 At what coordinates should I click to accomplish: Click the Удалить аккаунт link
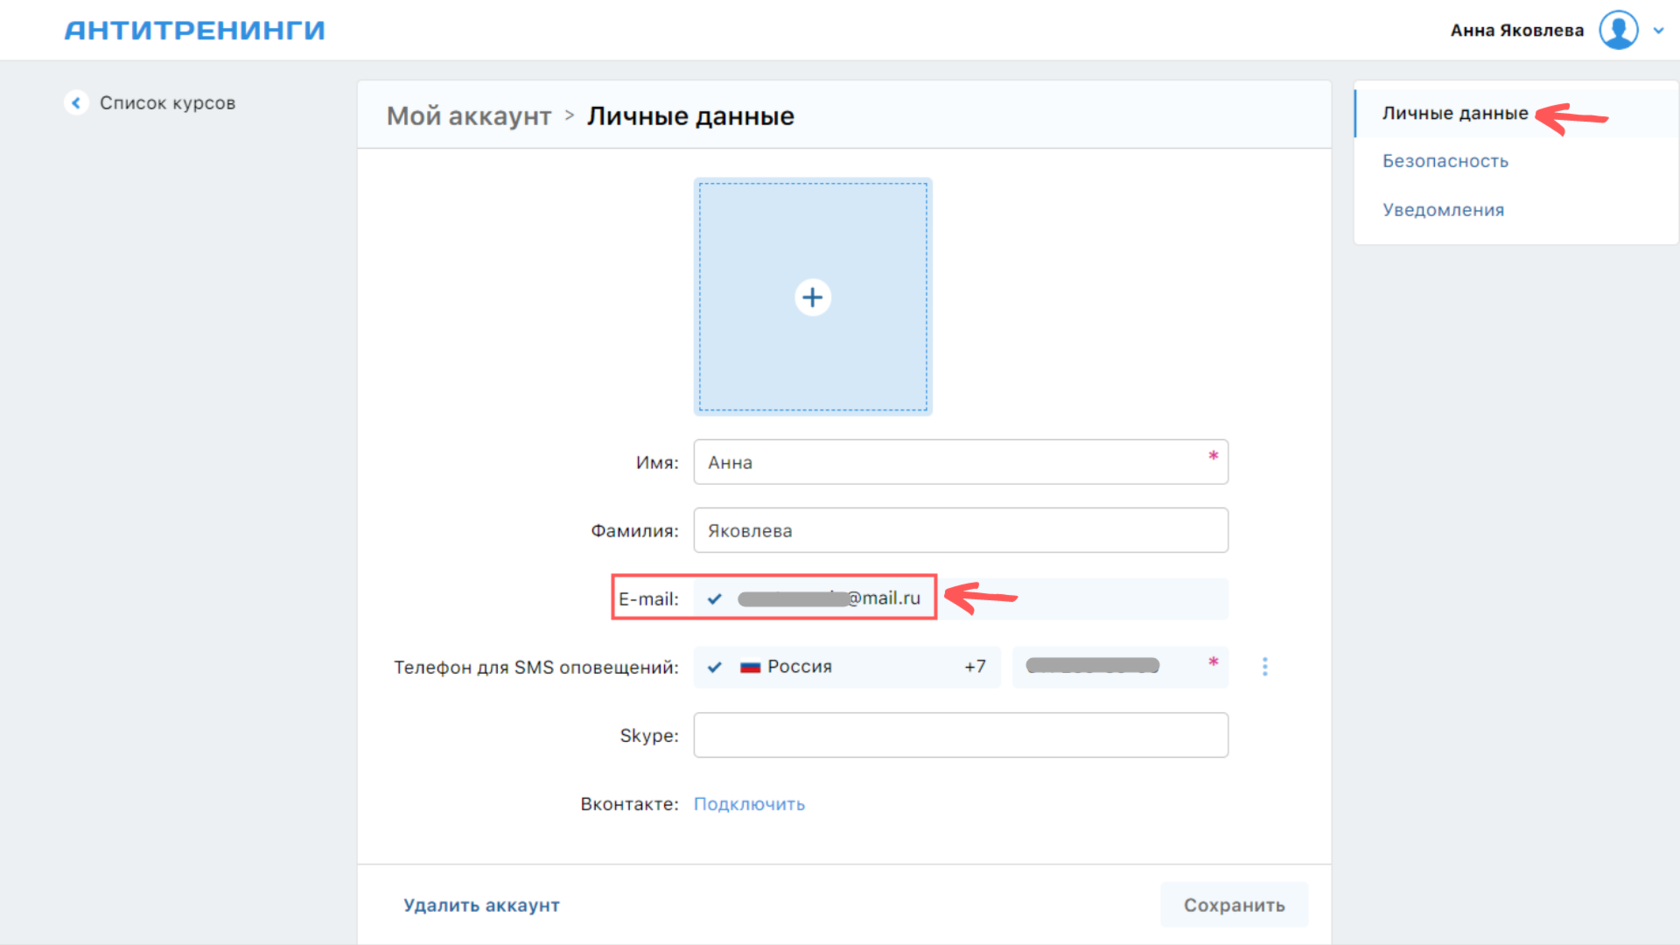coord(481,905)
